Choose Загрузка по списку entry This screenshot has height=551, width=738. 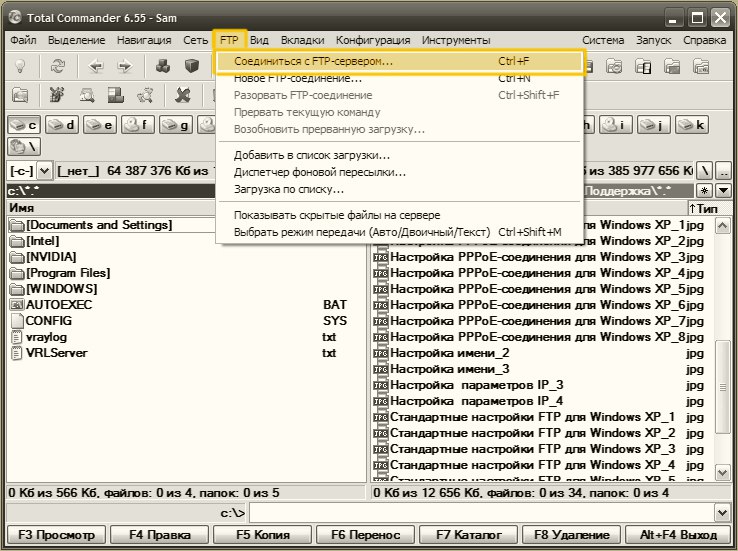coord(399,189)
